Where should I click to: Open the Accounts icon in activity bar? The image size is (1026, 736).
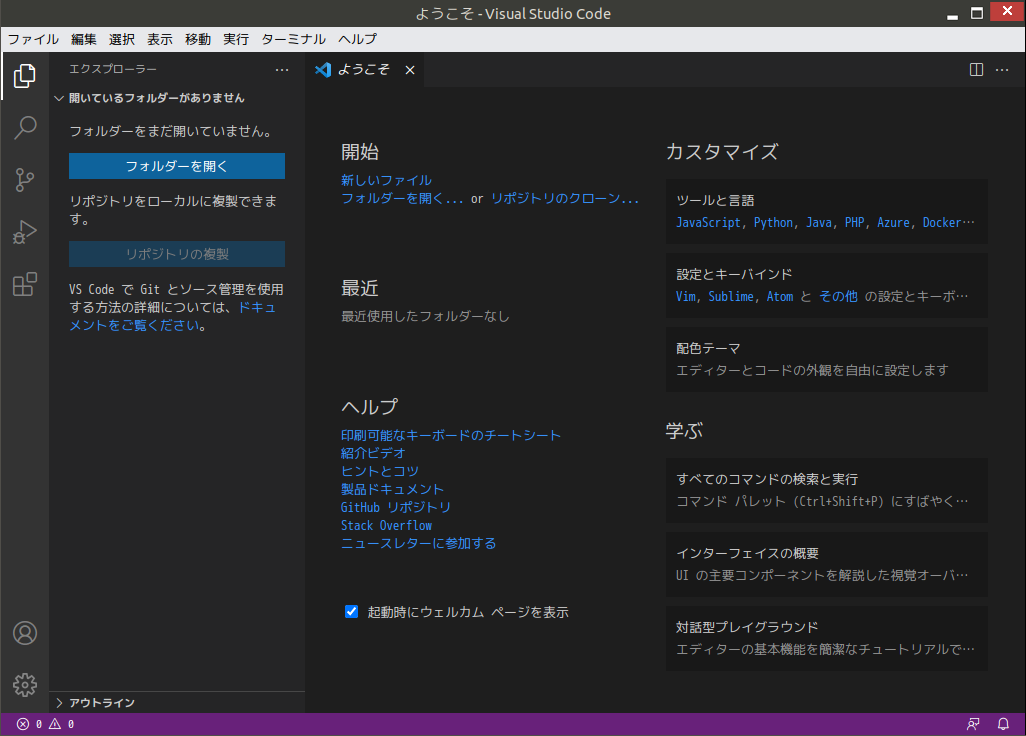(25, 633)
